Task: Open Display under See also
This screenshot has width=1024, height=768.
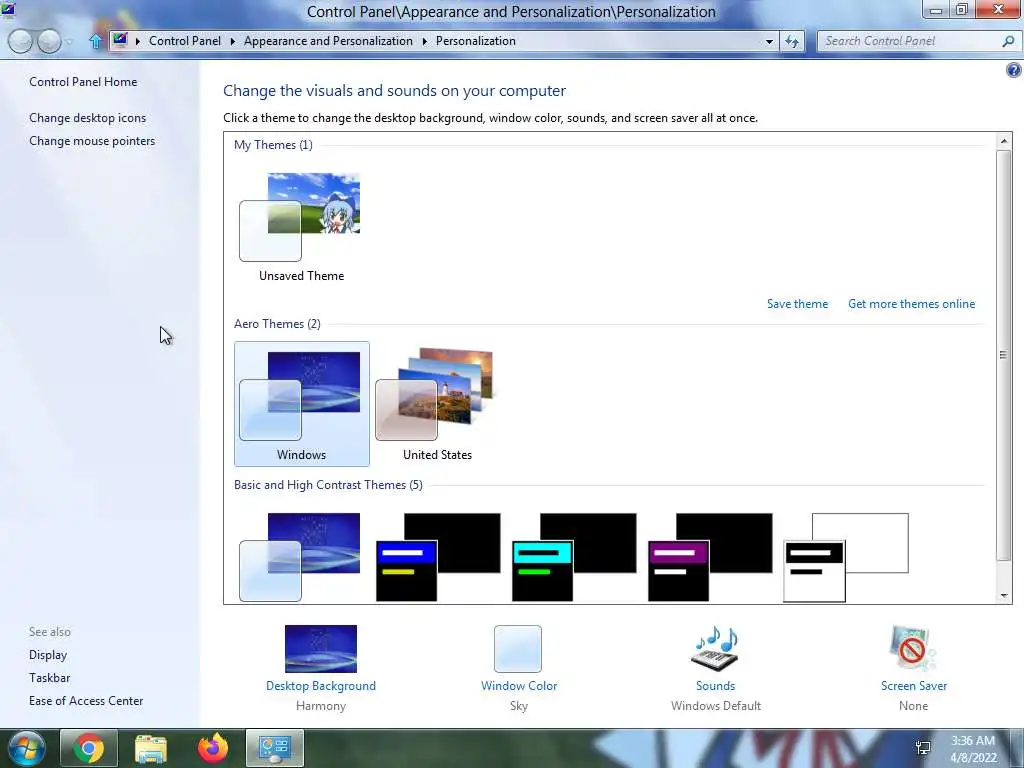Action: 48,654
